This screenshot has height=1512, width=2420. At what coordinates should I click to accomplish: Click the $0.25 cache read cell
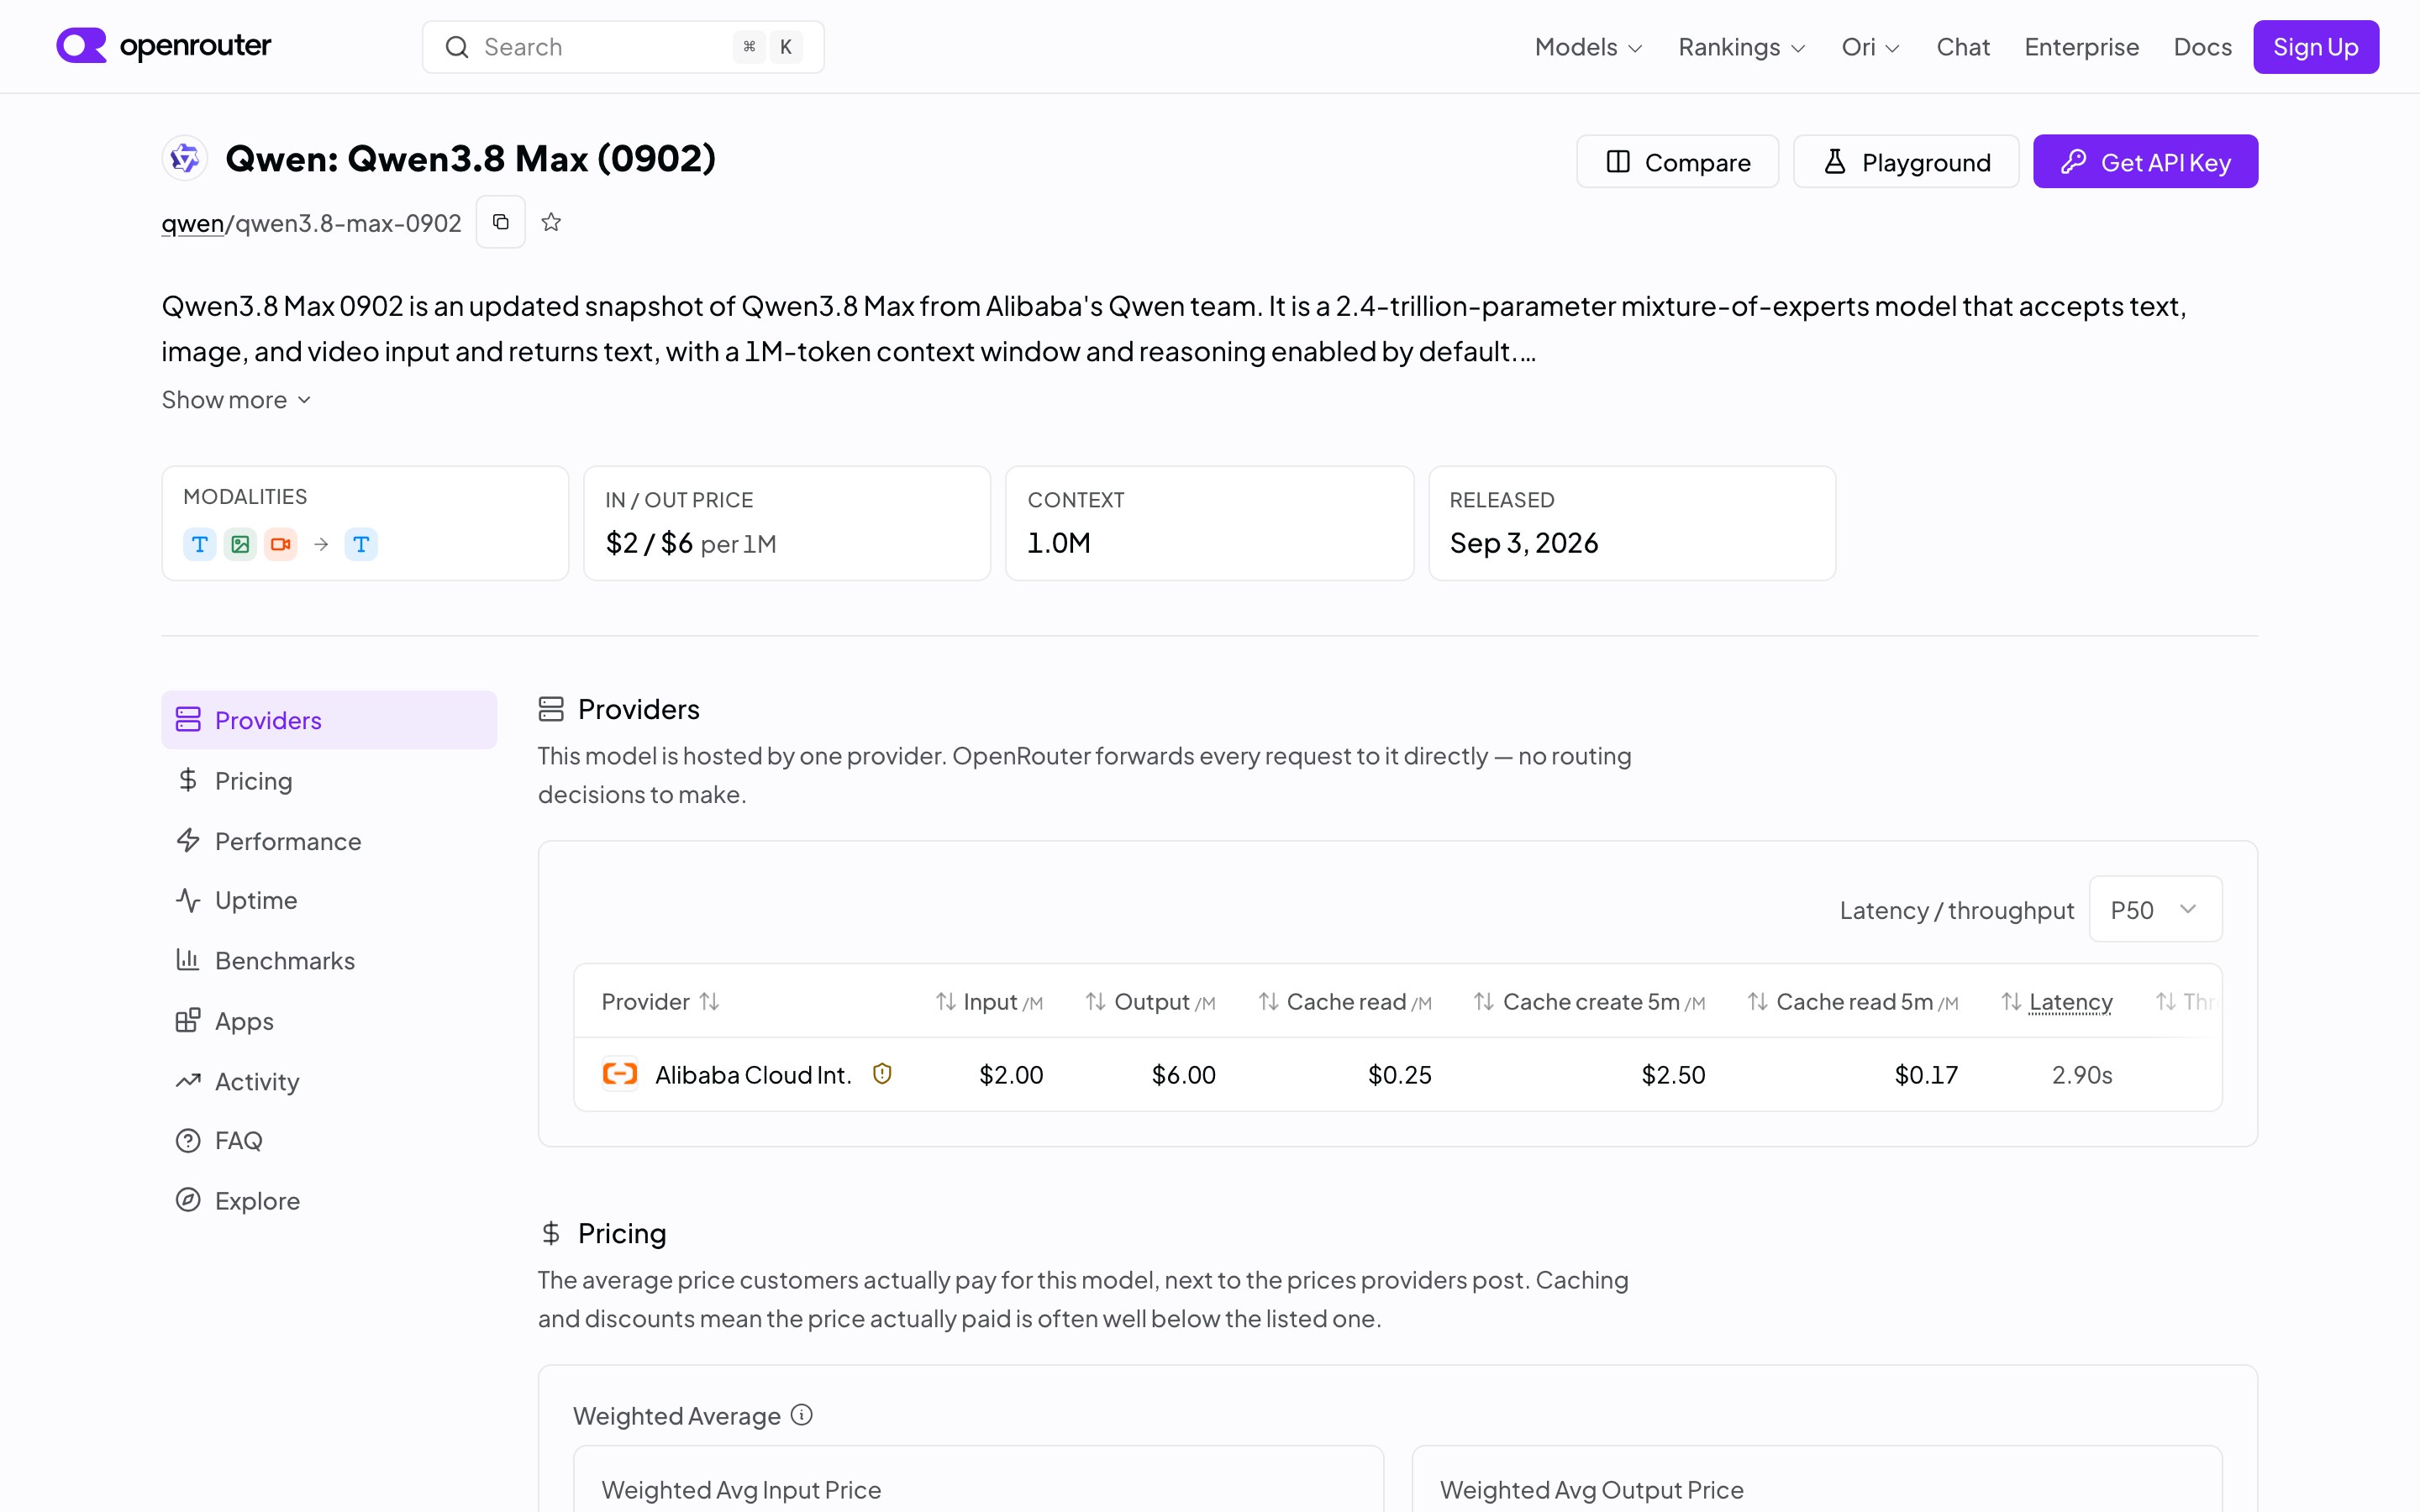(1400, 1074)
